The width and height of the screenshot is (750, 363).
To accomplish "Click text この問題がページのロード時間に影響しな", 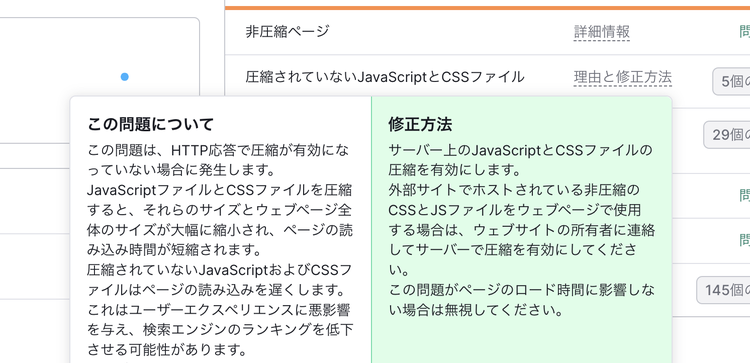I will pos(521,290).
